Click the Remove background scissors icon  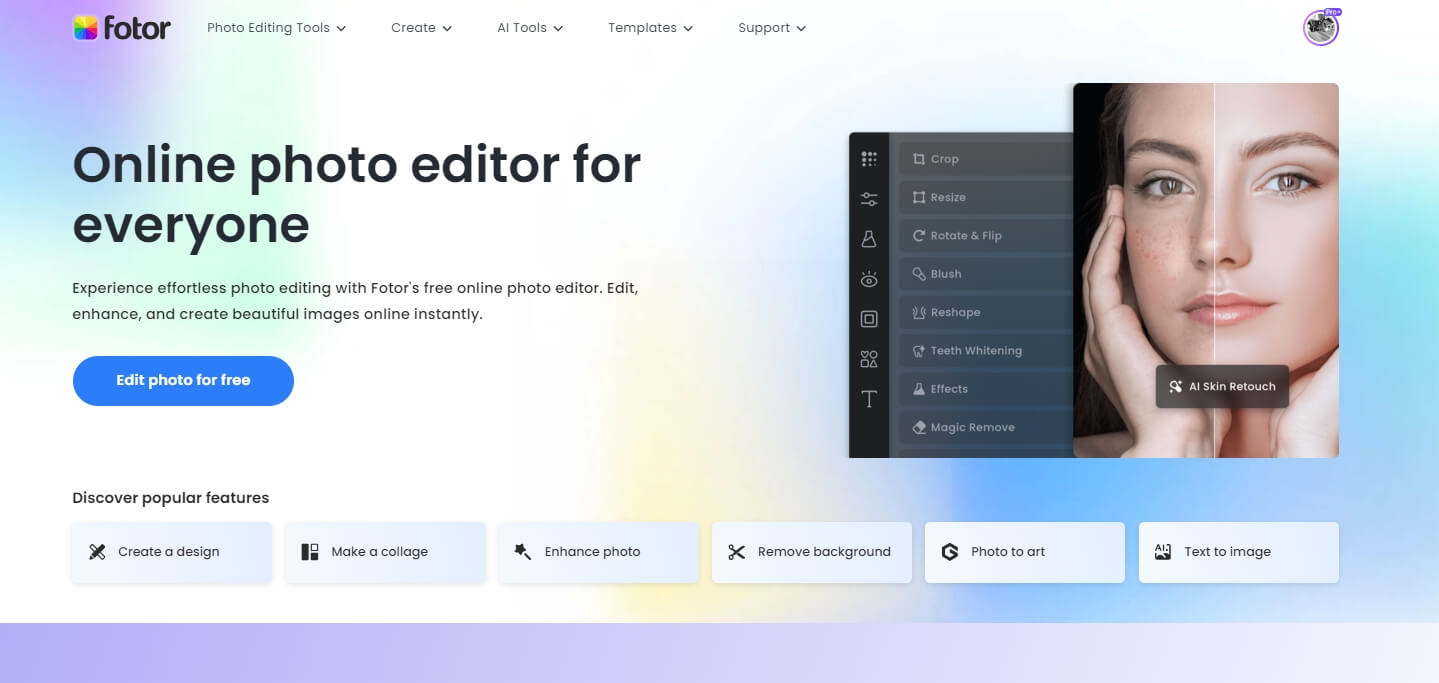pyautogui.click(x=737, y=552)
